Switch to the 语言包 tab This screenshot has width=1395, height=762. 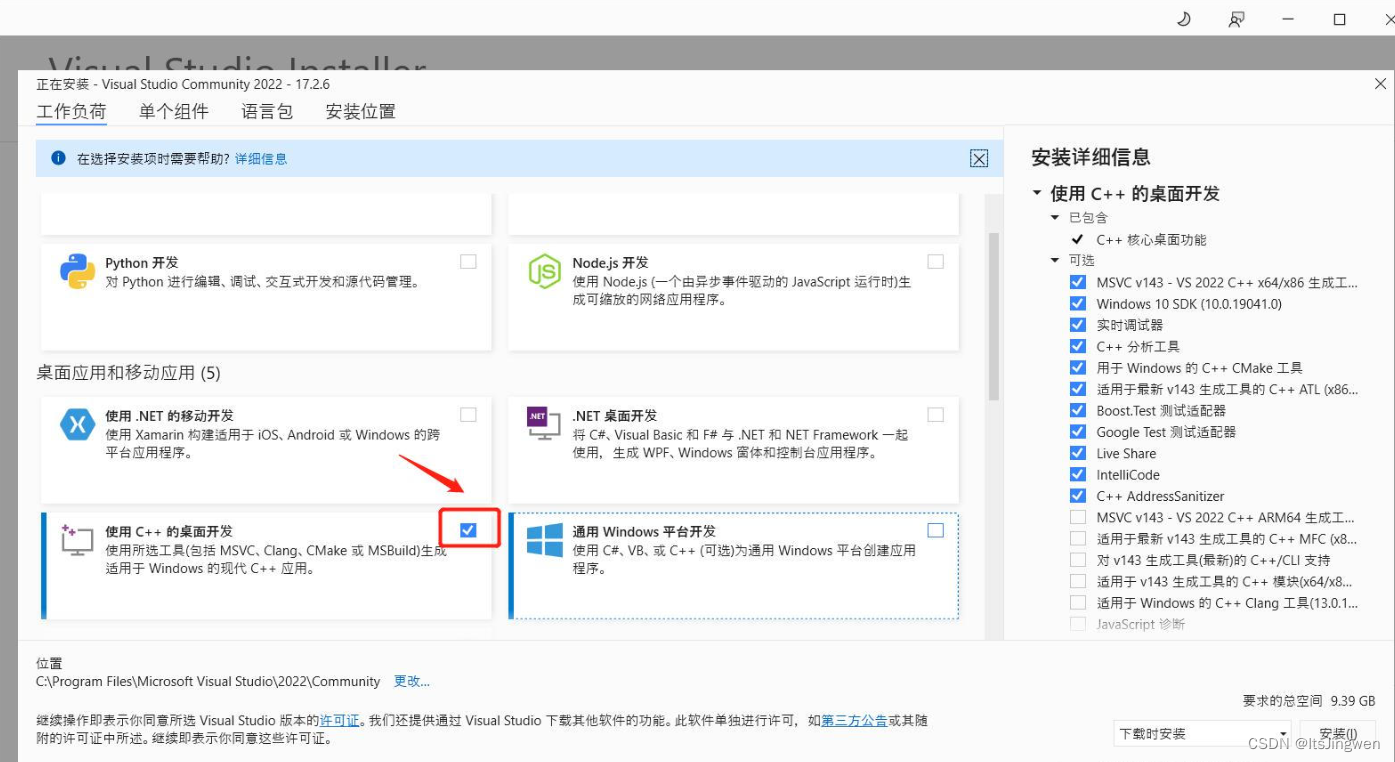[267, 111]
